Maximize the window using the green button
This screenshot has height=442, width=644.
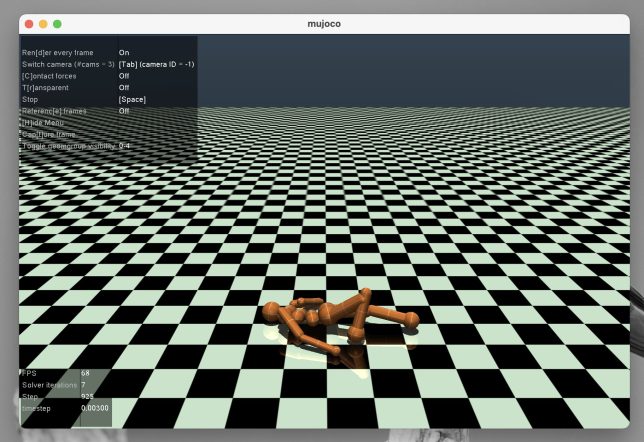[57, 23]
